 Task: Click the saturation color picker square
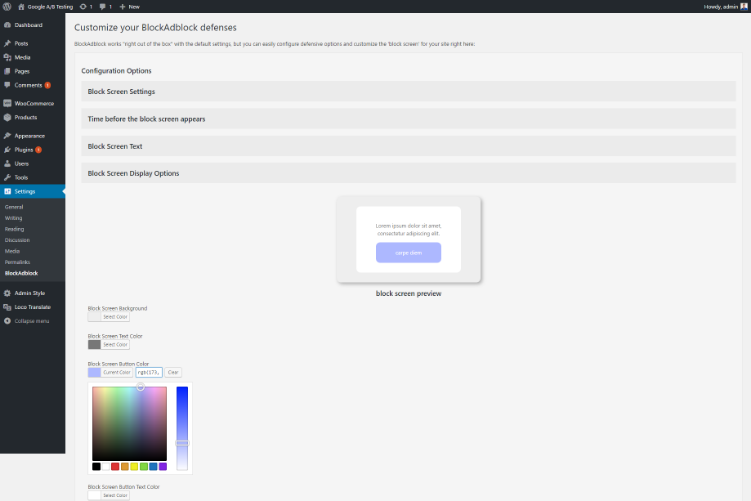pos(129,424)
